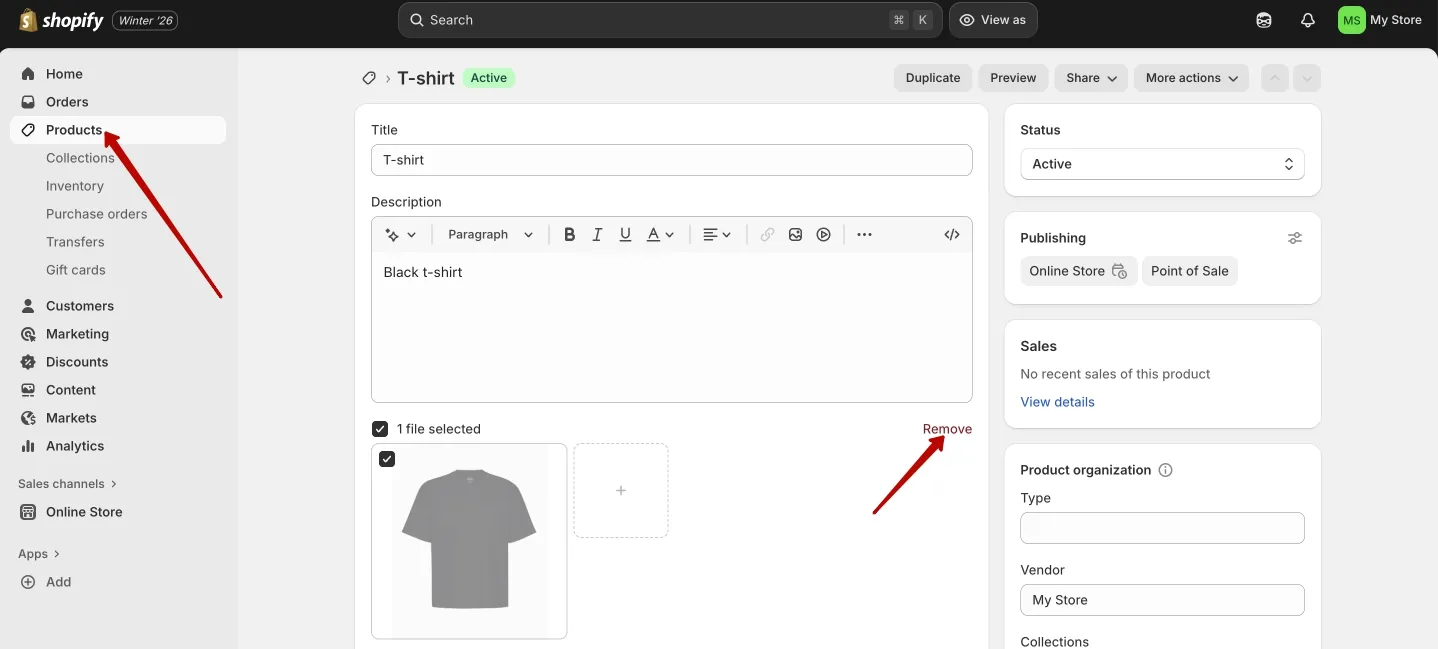
Task: Open the Analytics section in the sidebar
Action: [x=72, y=445]
